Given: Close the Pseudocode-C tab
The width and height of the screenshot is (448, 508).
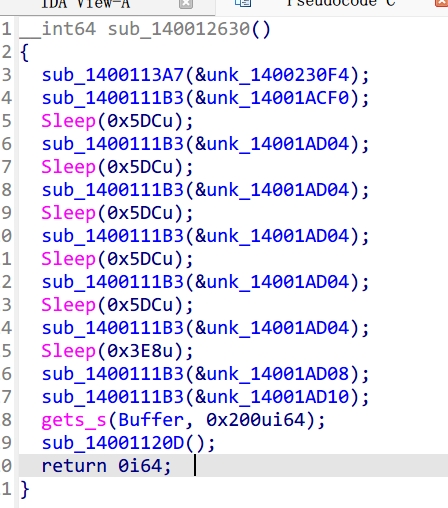Looking at the screenshot, I should (442, 3).
